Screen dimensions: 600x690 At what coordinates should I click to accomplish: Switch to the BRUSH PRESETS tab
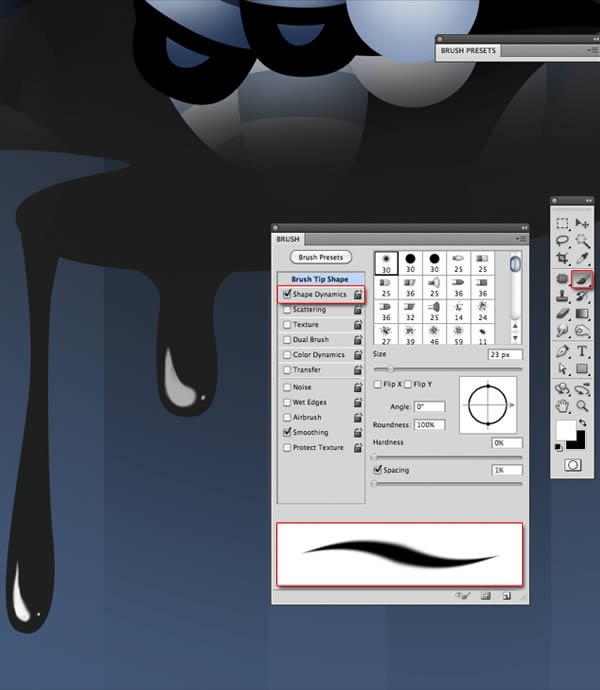[468, 51]
